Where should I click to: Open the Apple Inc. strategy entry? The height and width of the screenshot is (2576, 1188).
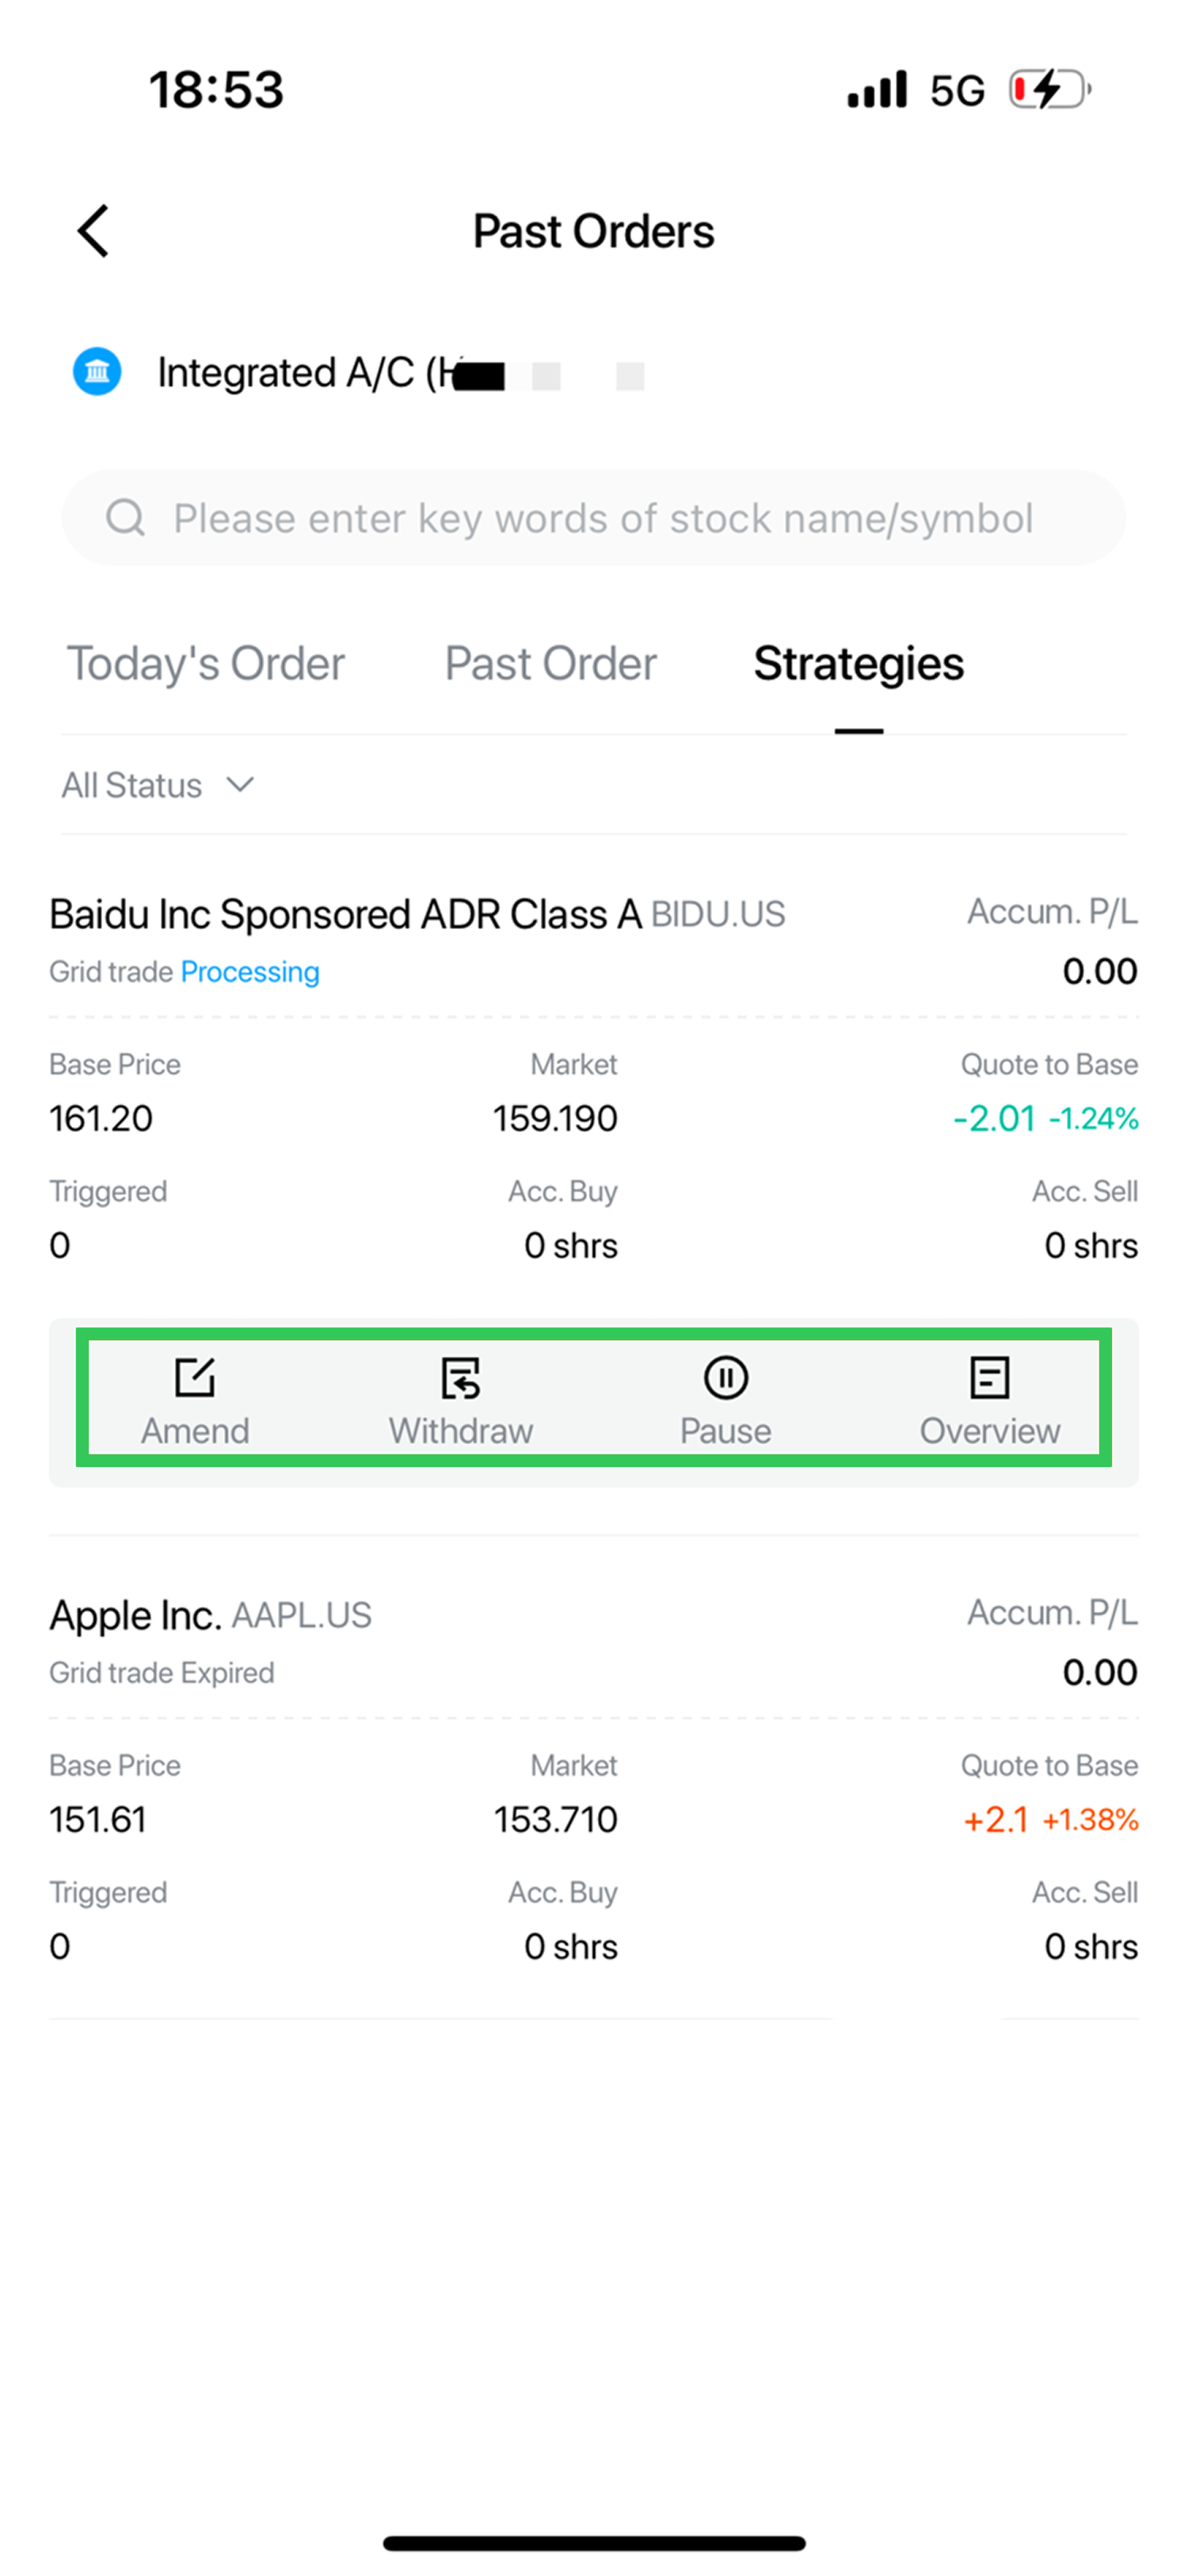point(135,1615)
